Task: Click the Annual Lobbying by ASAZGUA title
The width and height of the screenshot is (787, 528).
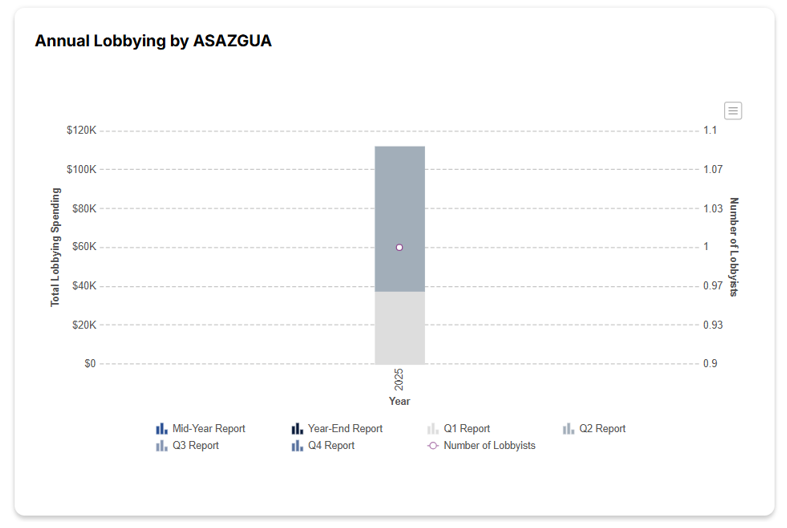Action: point(153,41)
